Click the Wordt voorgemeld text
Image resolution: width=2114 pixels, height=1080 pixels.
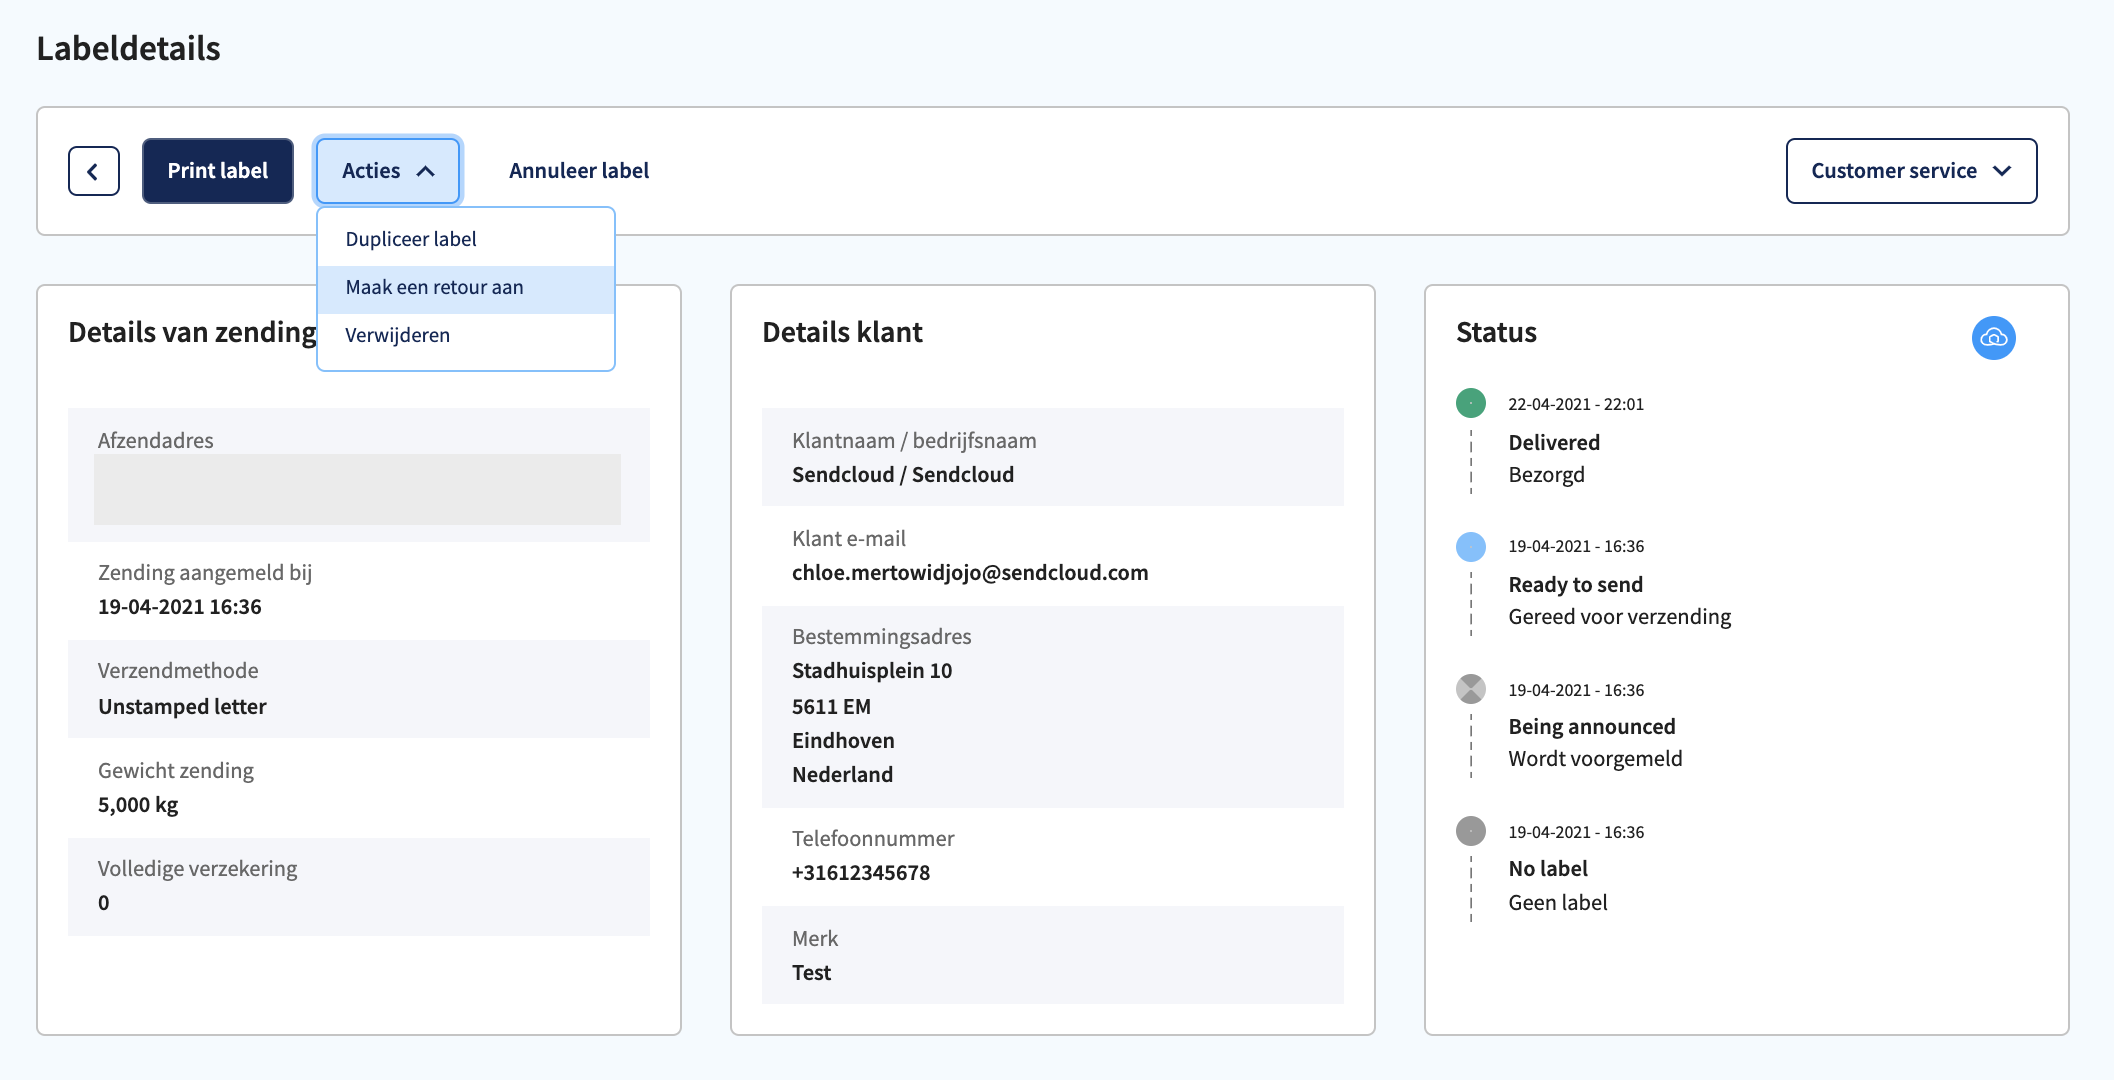pyautogui.click(x=1596, y=759)
